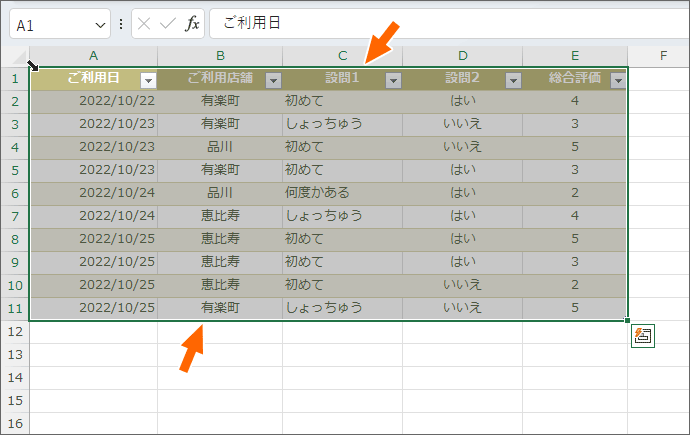Click the 設問2 header cell

click(x=462, y=79)
